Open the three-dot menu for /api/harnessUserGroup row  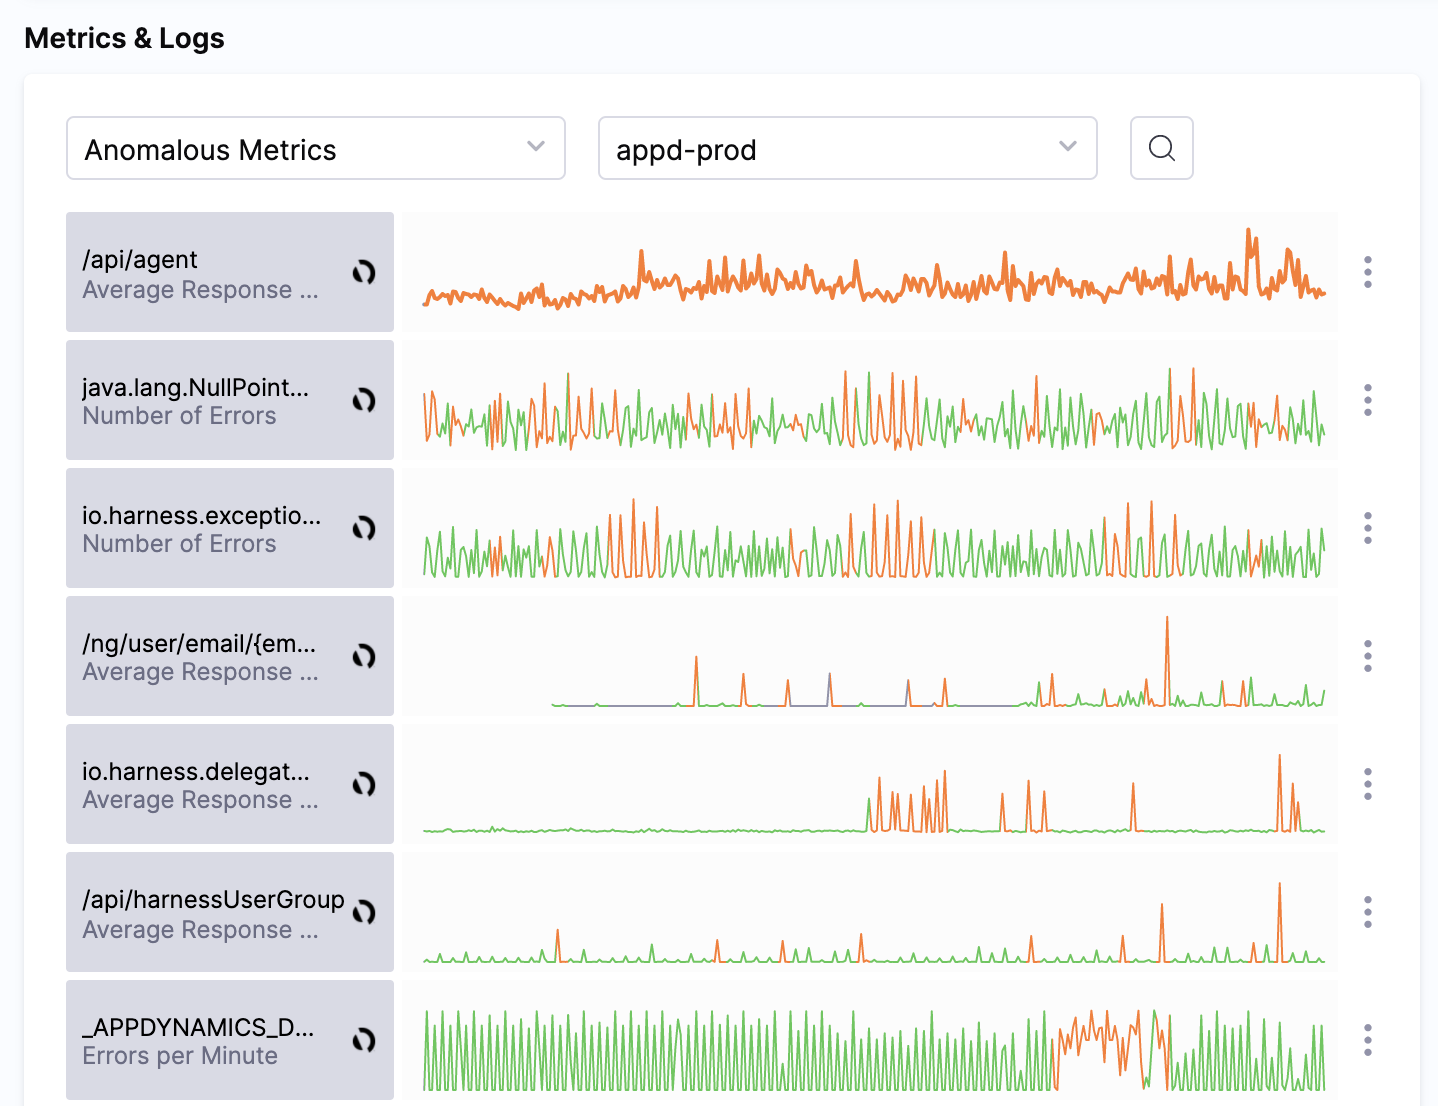coord(1367,912)
